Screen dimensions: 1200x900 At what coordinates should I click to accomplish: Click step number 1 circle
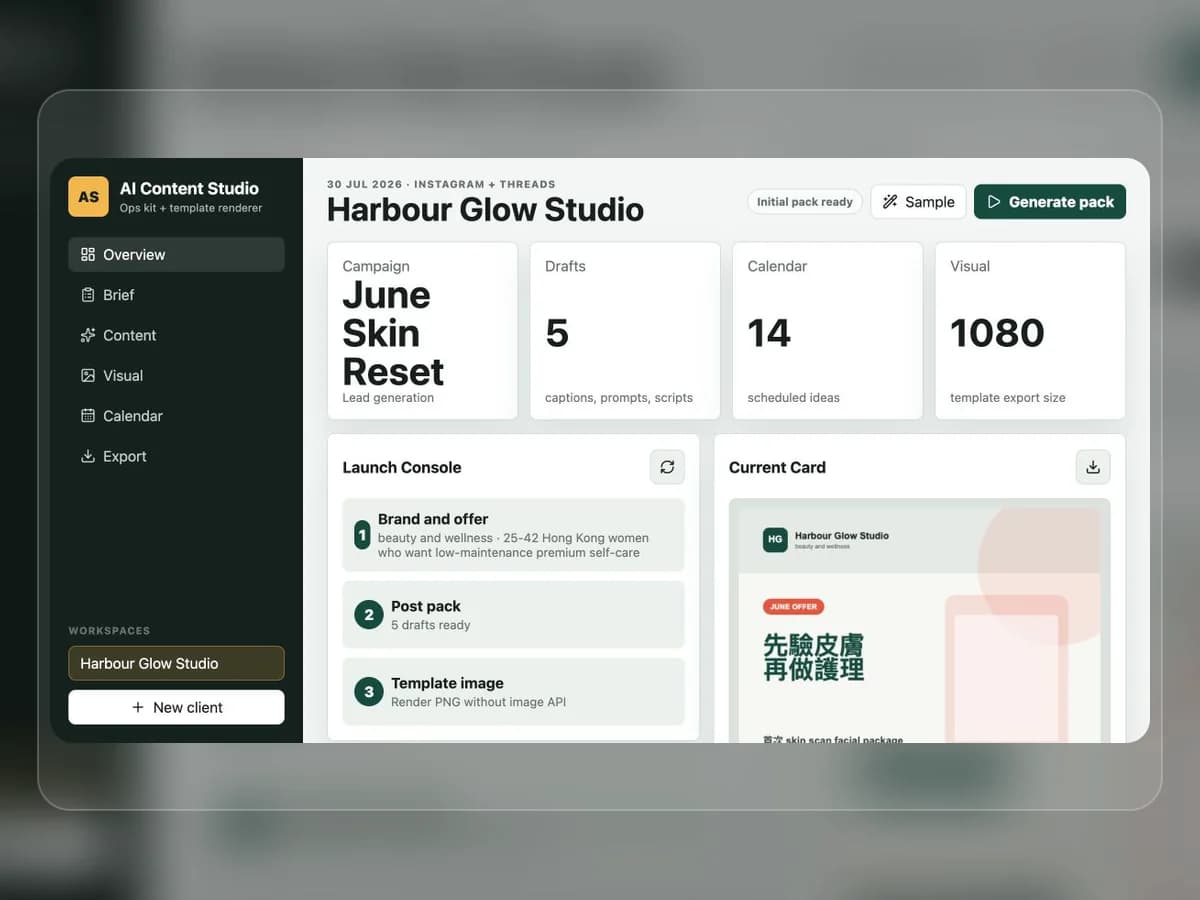pyautogui.click(x=362, y=535)
